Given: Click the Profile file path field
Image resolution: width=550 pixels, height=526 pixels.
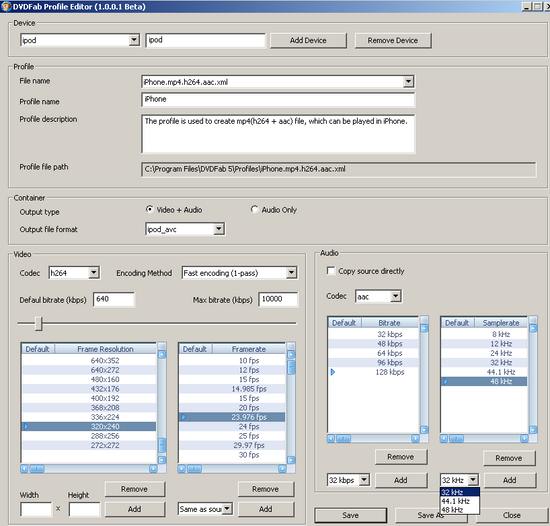Looking at the screenshot, I should point(338,169).
